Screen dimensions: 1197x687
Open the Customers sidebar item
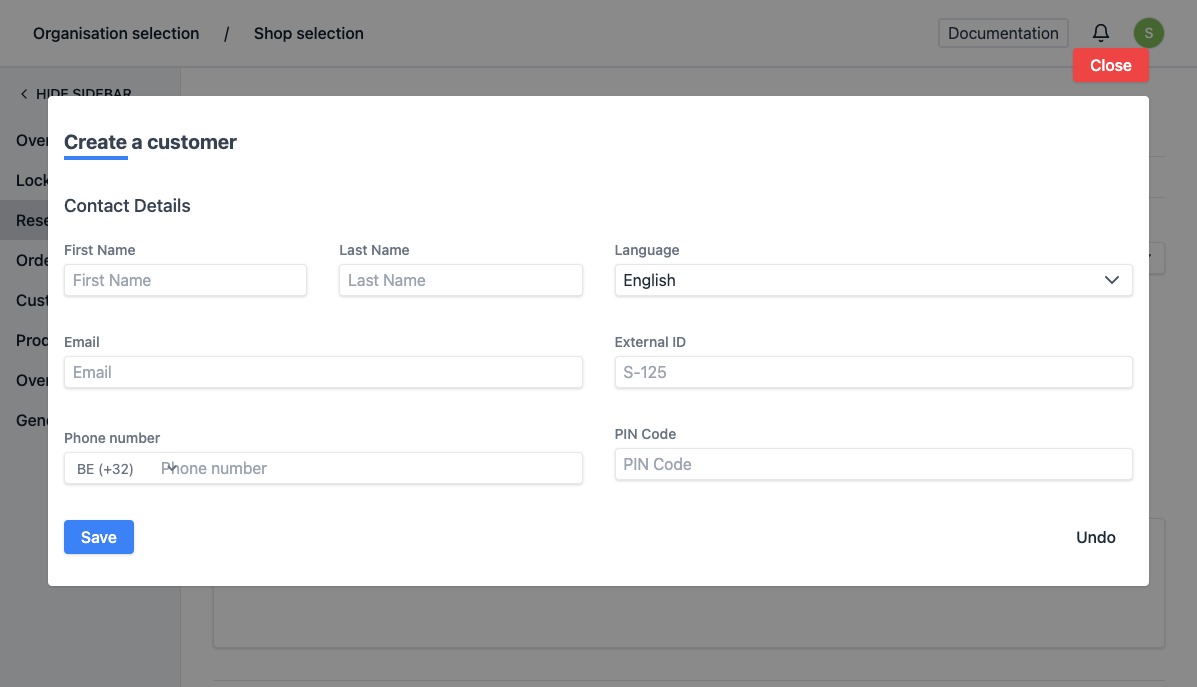pyautogui.click(x=30, y=300)
